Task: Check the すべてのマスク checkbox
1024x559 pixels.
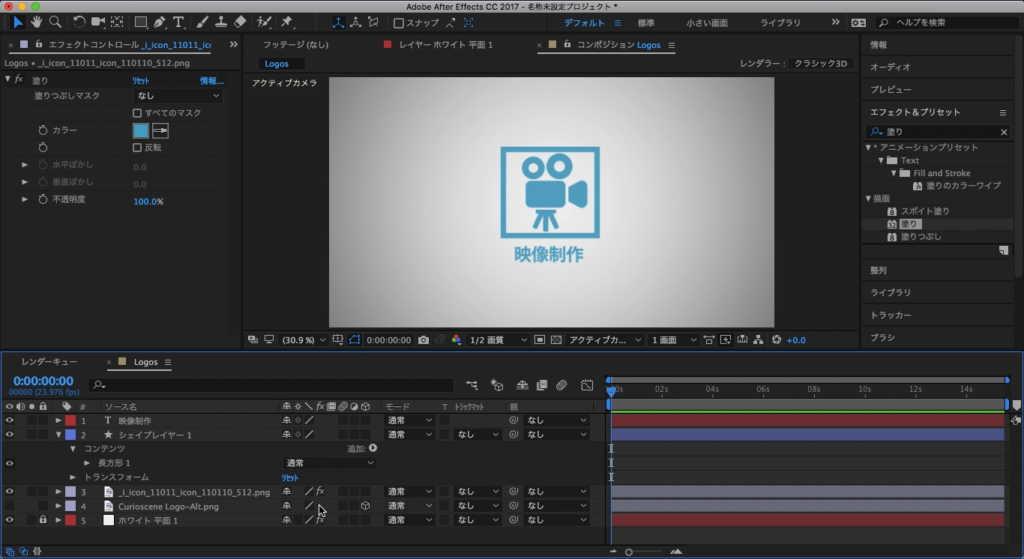Action: pos(138,113)
